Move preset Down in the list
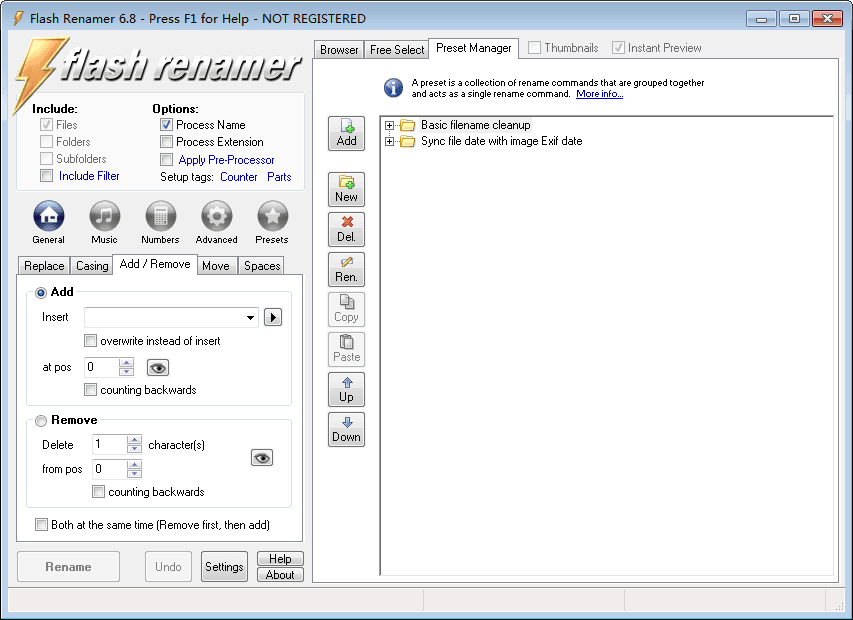The height and width of the screenshot is (620, 853). coord(346,429)
